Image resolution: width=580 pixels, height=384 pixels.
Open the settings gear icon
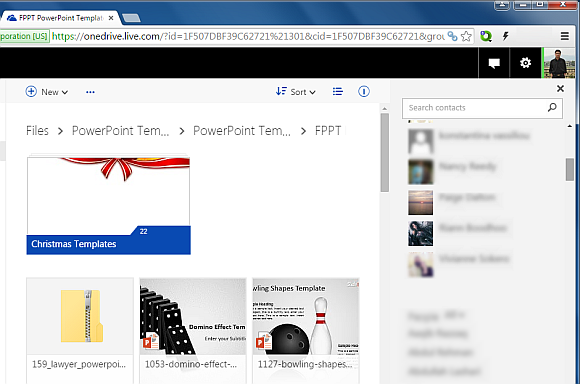point(525,63)
